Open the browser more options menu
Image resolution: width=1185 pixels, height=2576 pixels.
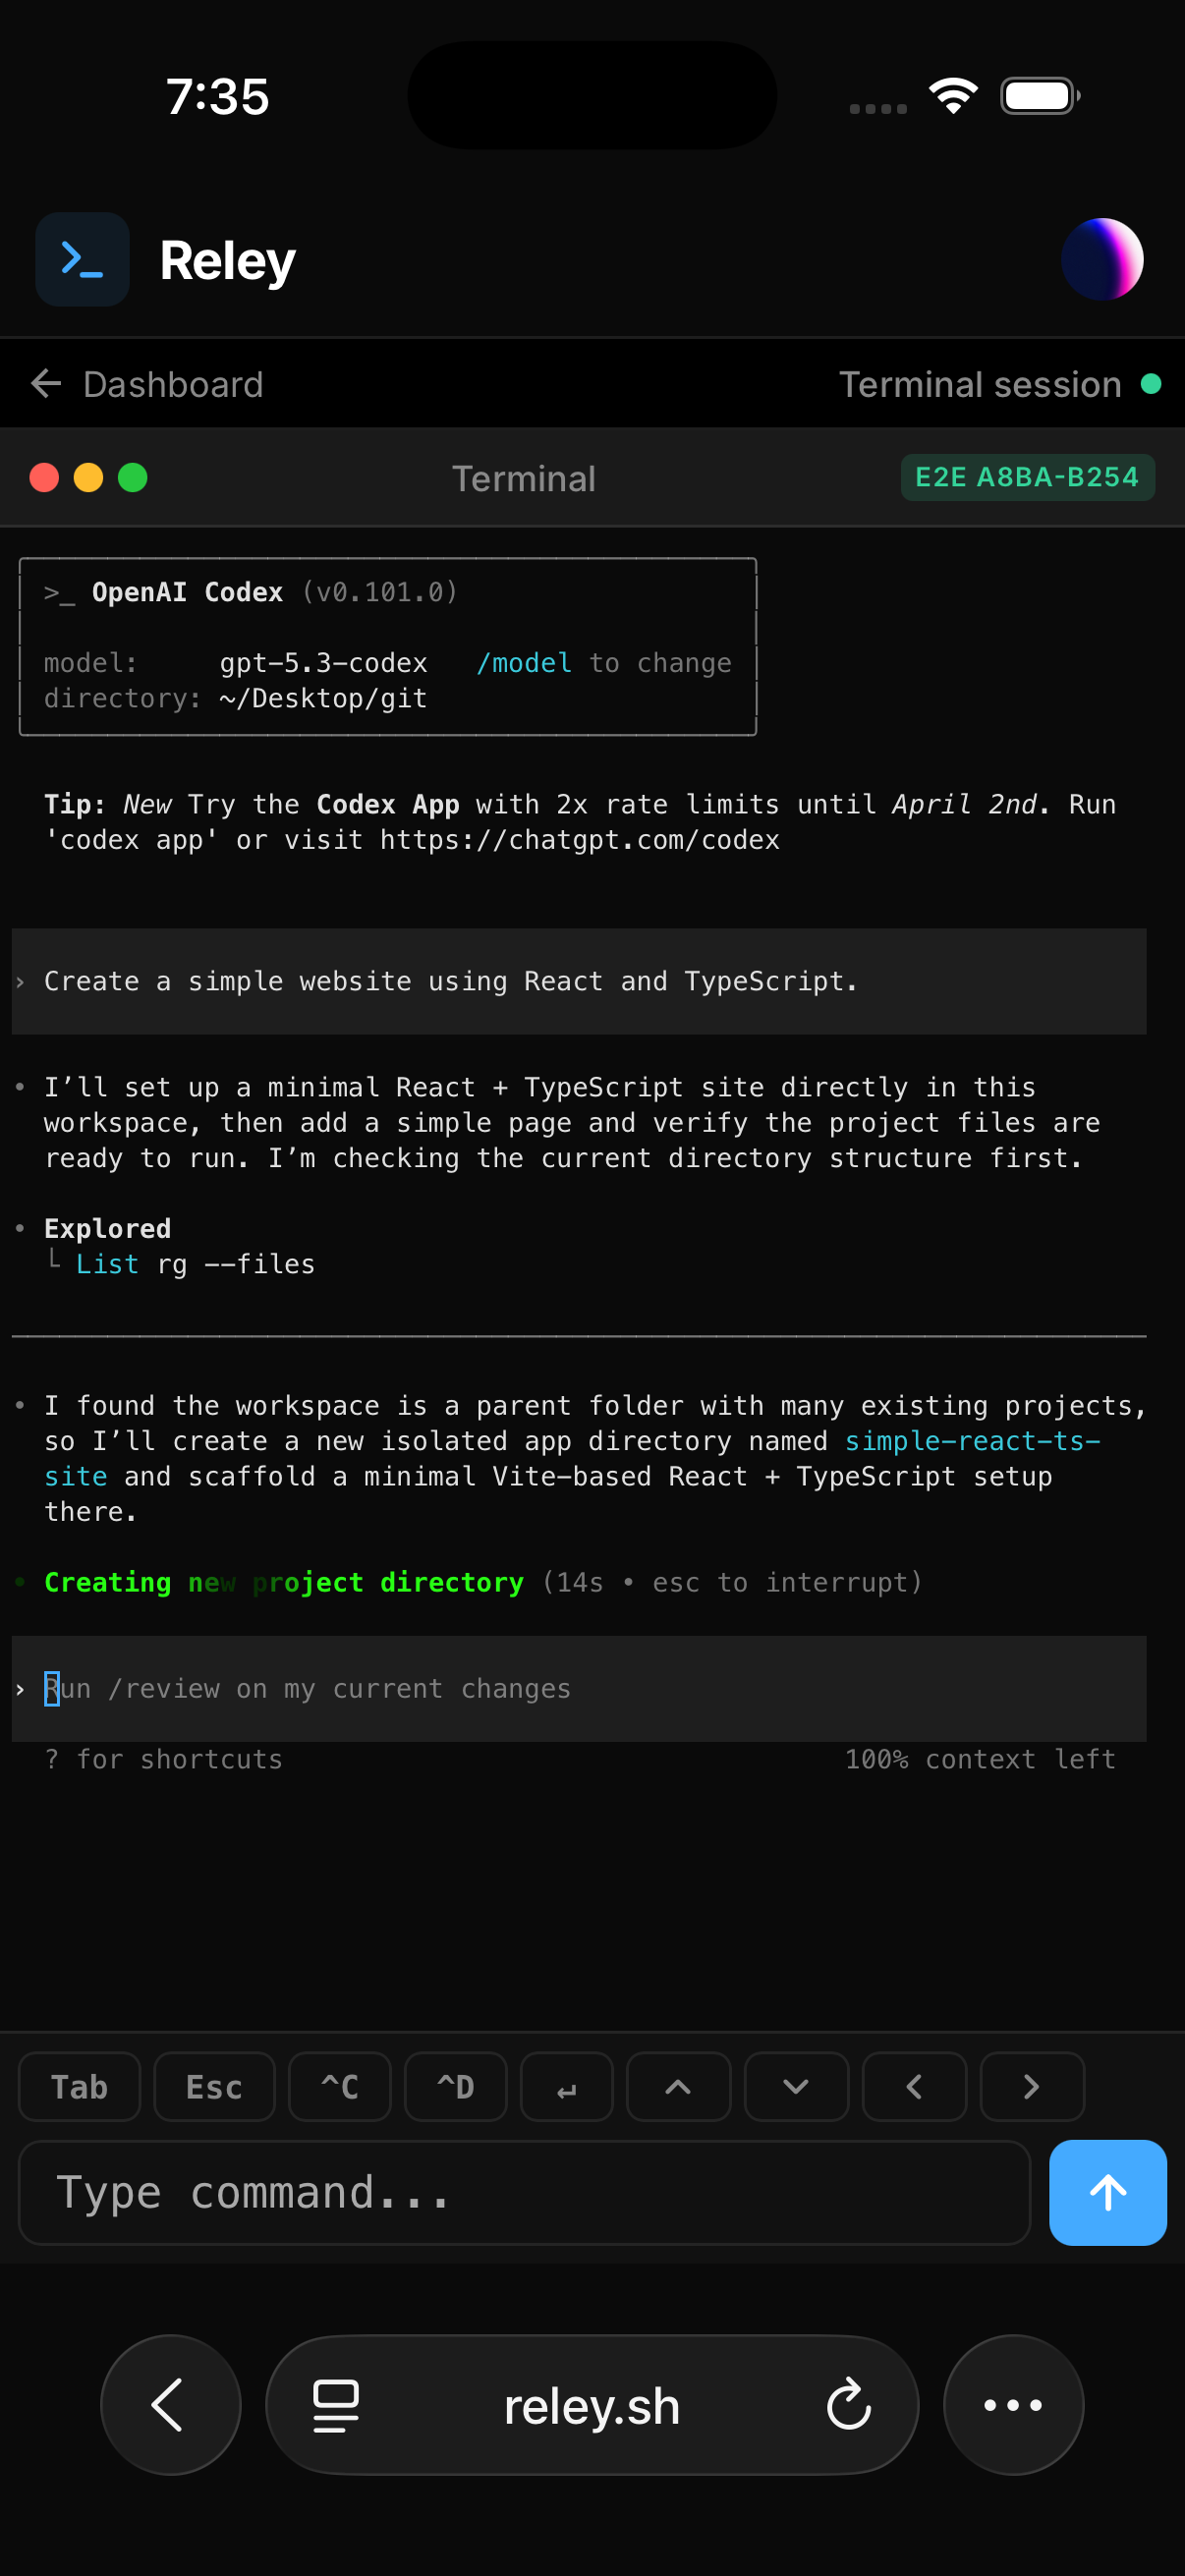coord(1013,2404)
